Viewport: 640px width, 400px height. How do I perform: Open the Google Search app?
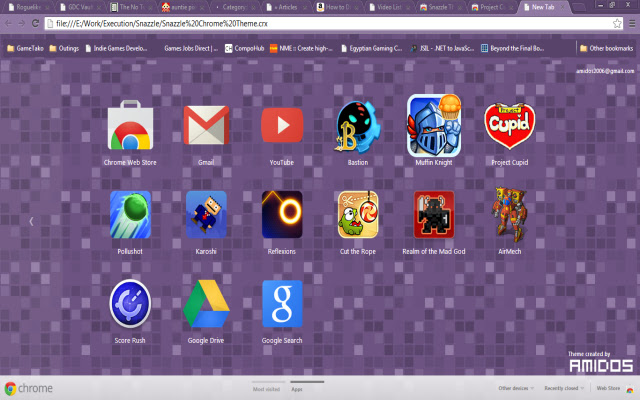(x=282, y=304)
